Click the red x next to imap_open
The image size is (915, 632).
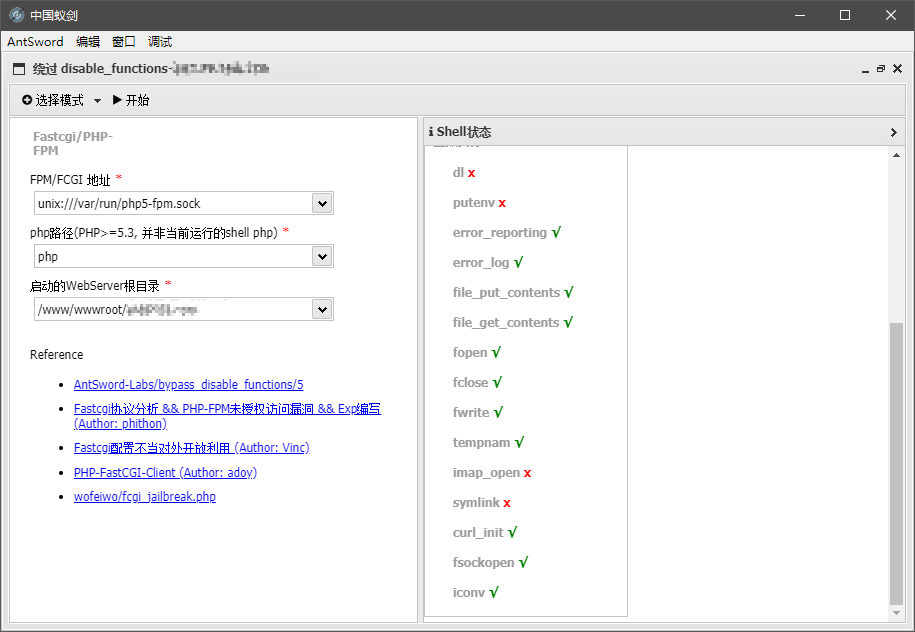tap(528, 473)
